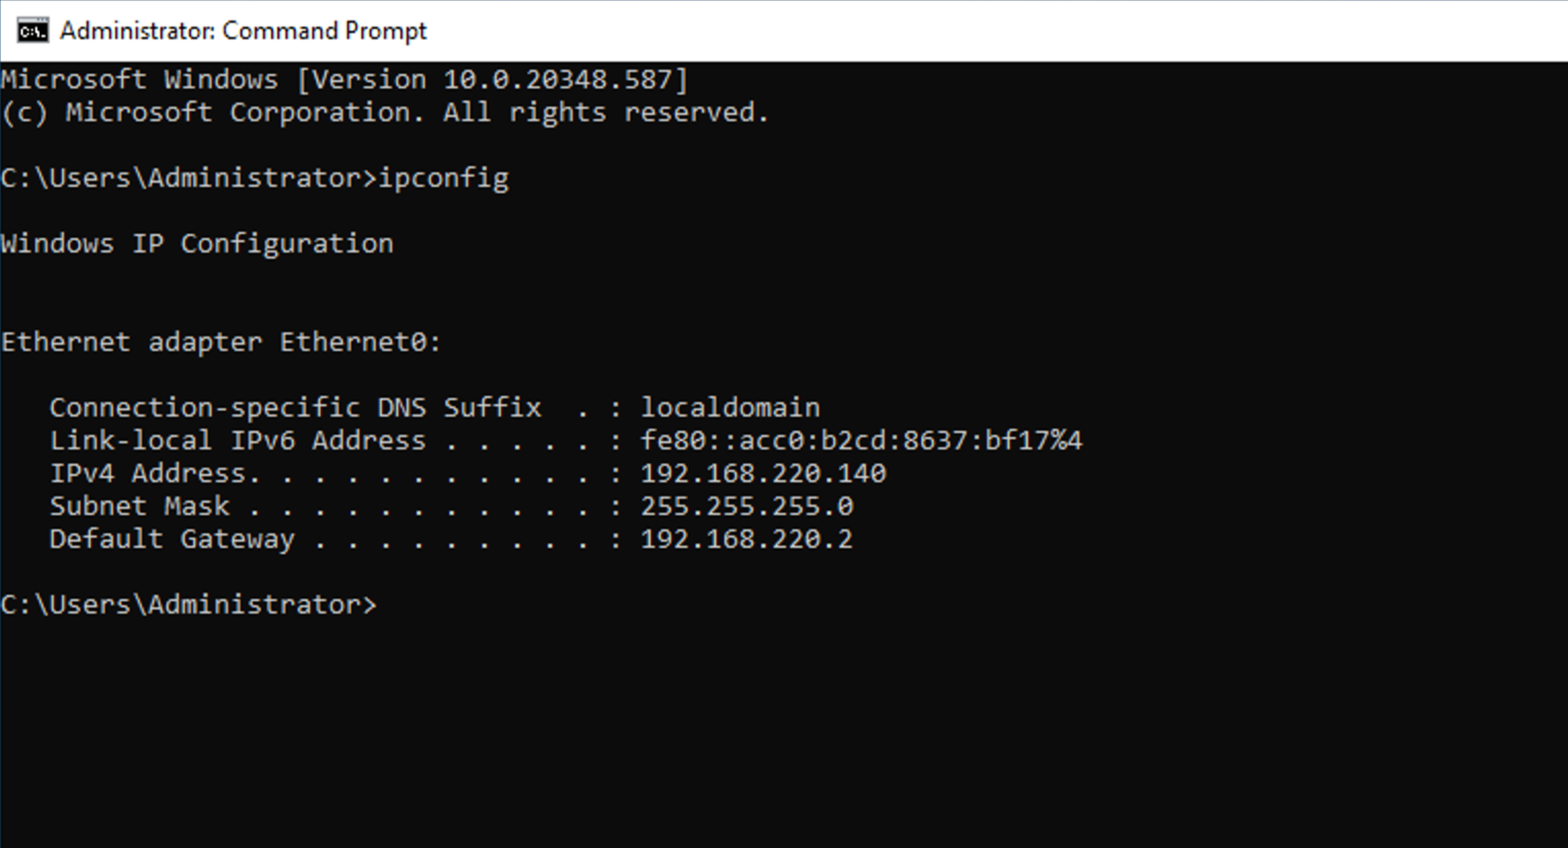Click the "Default Gateway" label text
The height and width of the screenshot is (848, 1568).
pyautogui.click(x=172, y=539)
